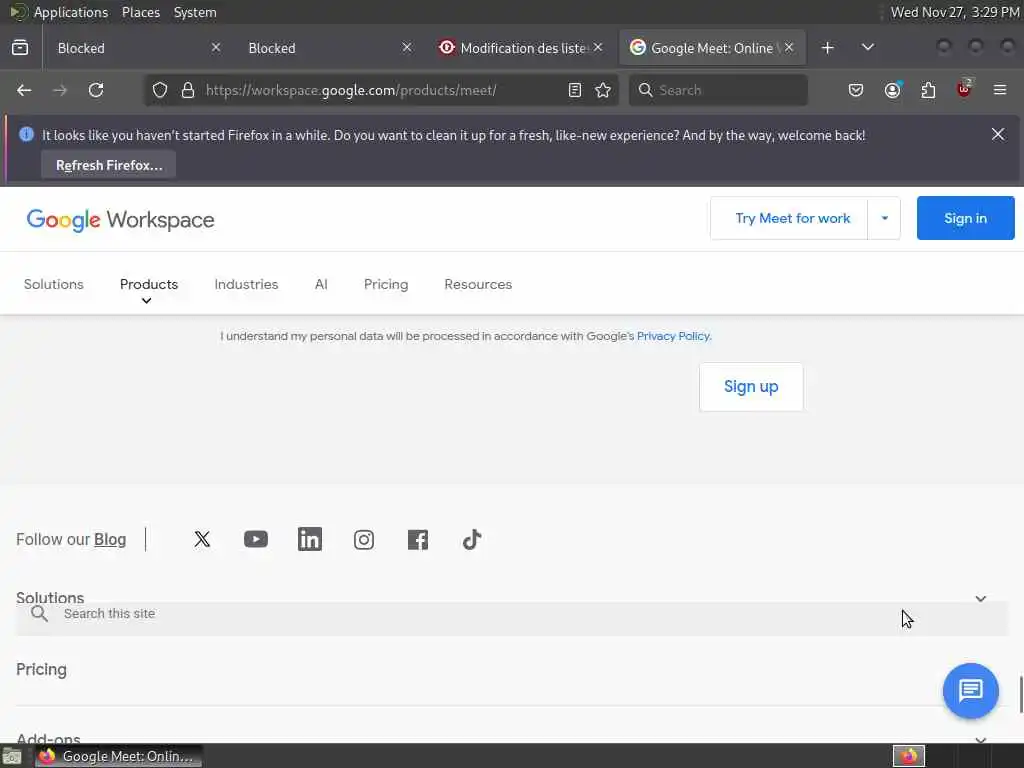Screen dimensions: 1024x768
Task: Click the clock in the top panel
Action: point(955,12)
